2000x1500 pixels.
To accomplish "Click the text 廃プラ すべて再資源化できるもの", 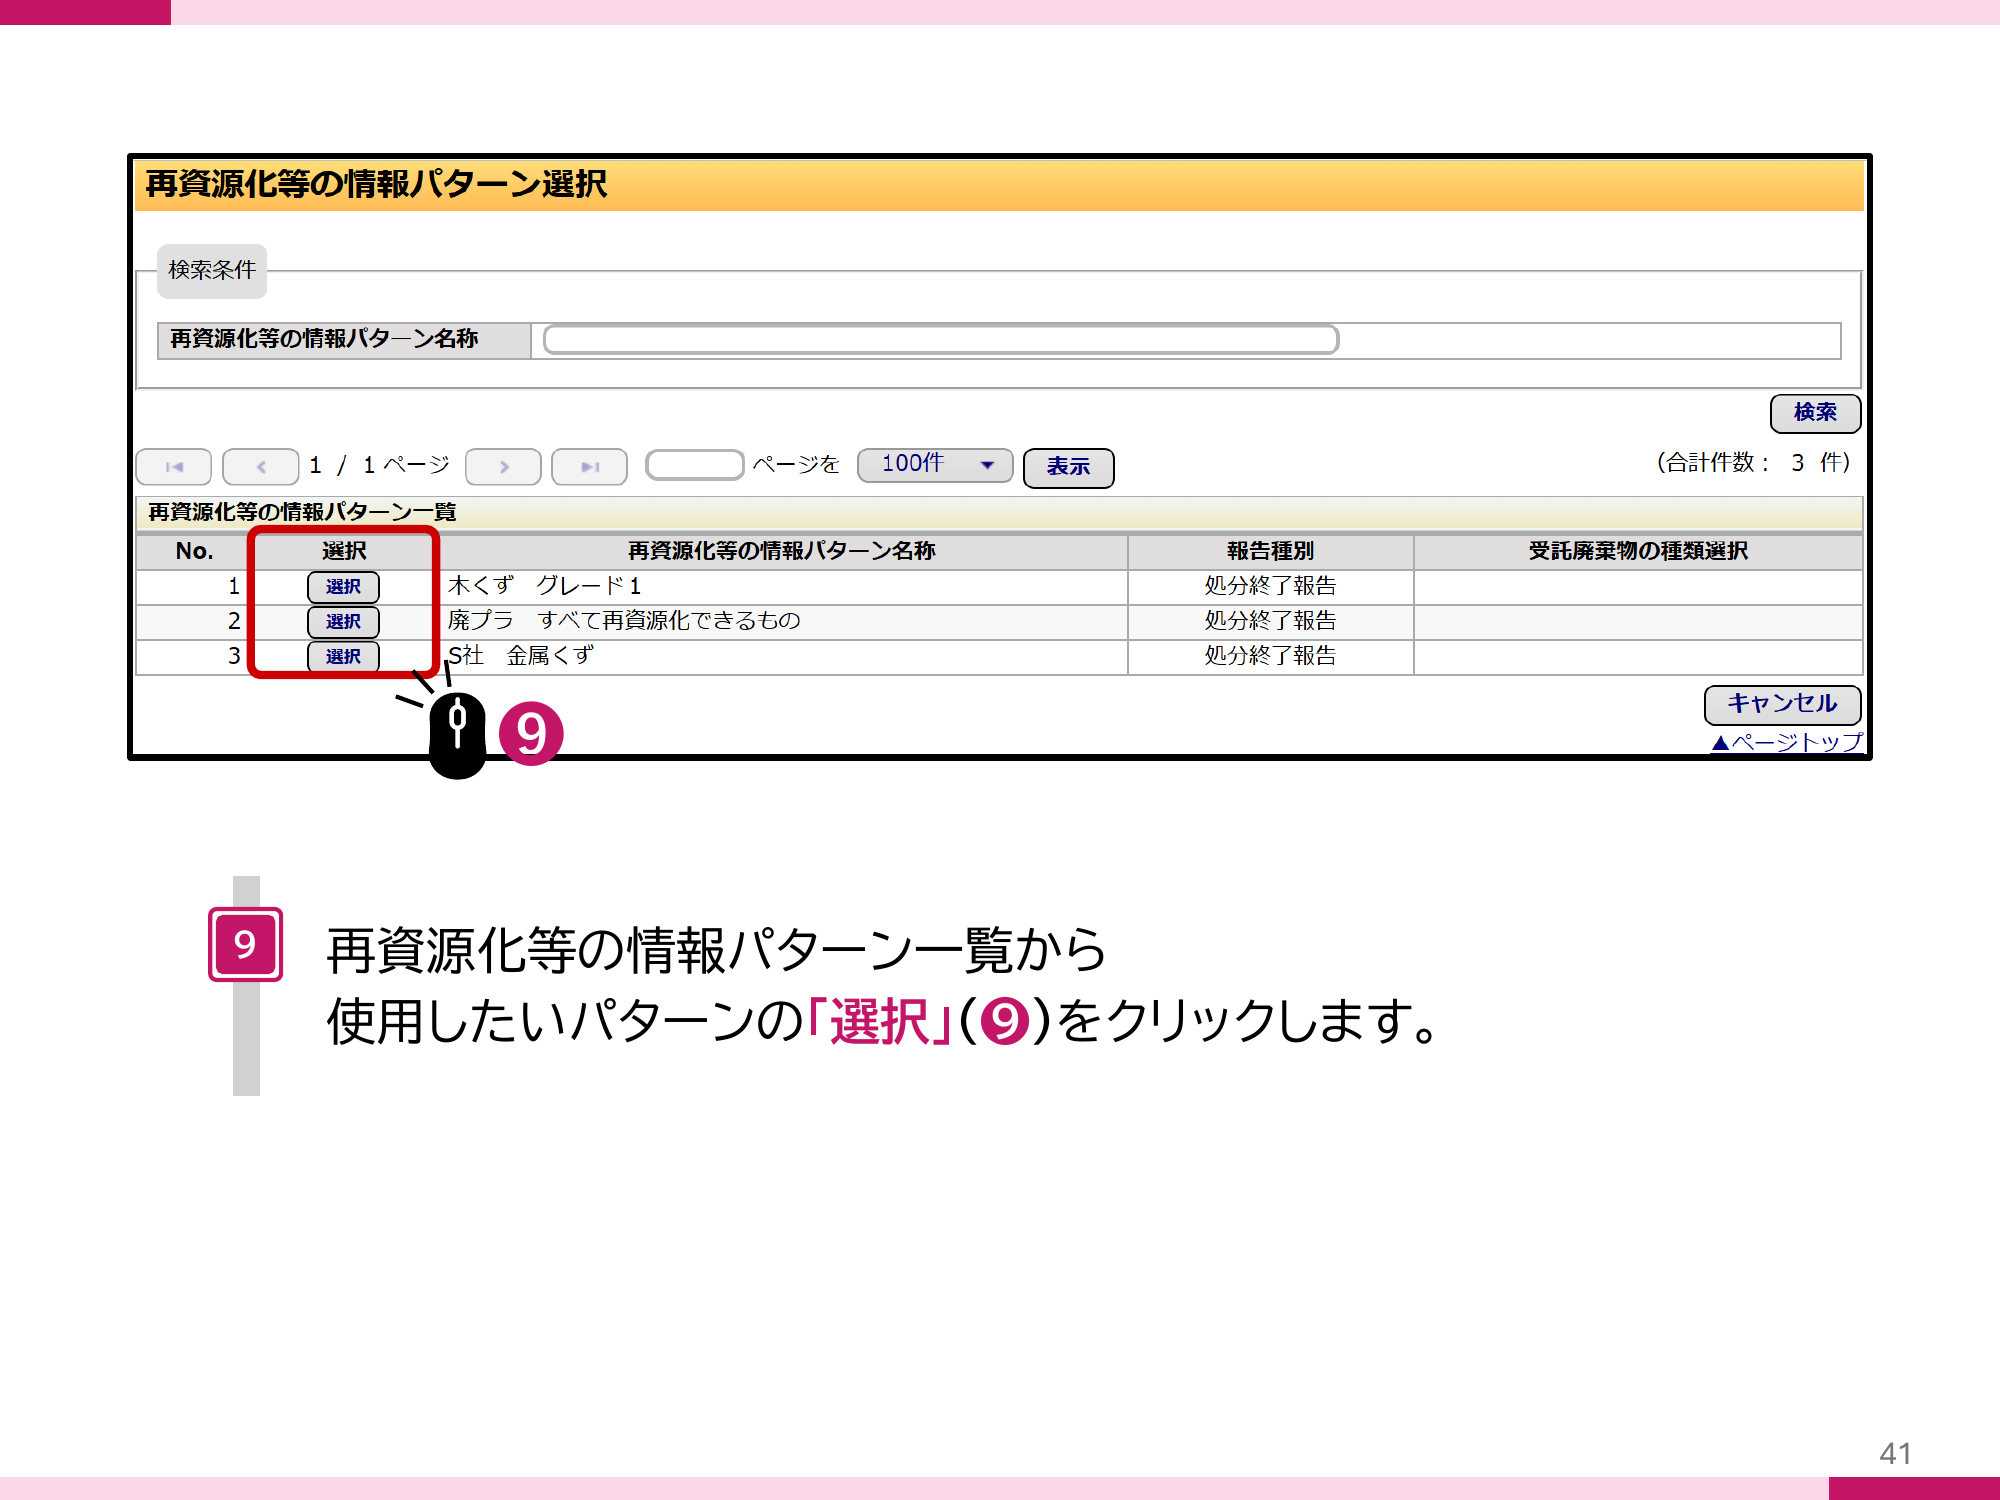I will pos(624,621).
